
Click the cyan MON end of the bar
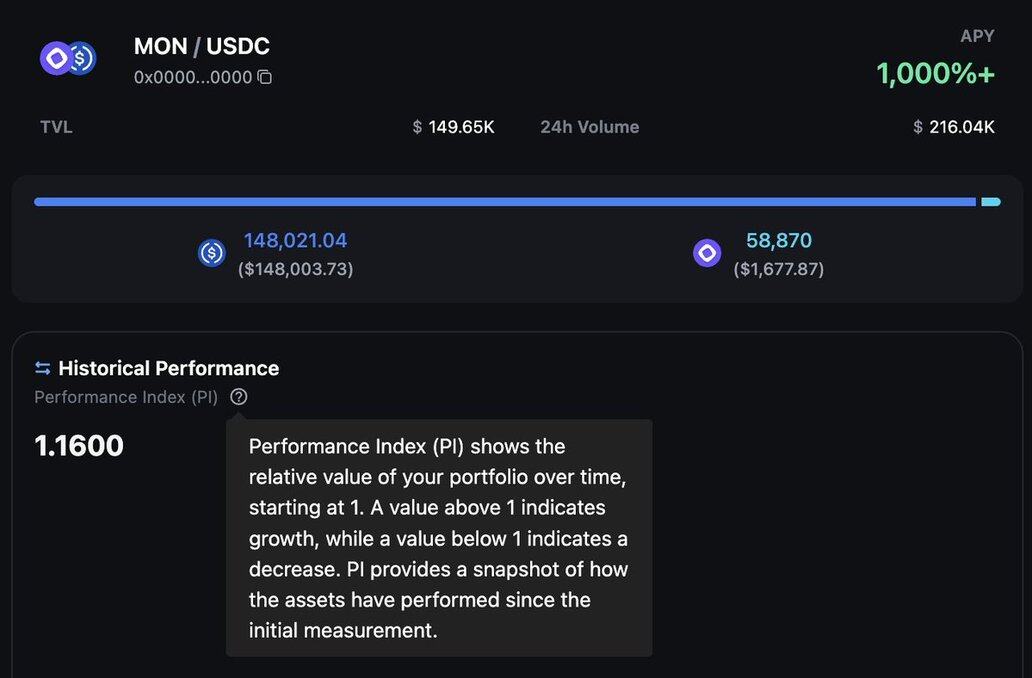click(990, 202)
